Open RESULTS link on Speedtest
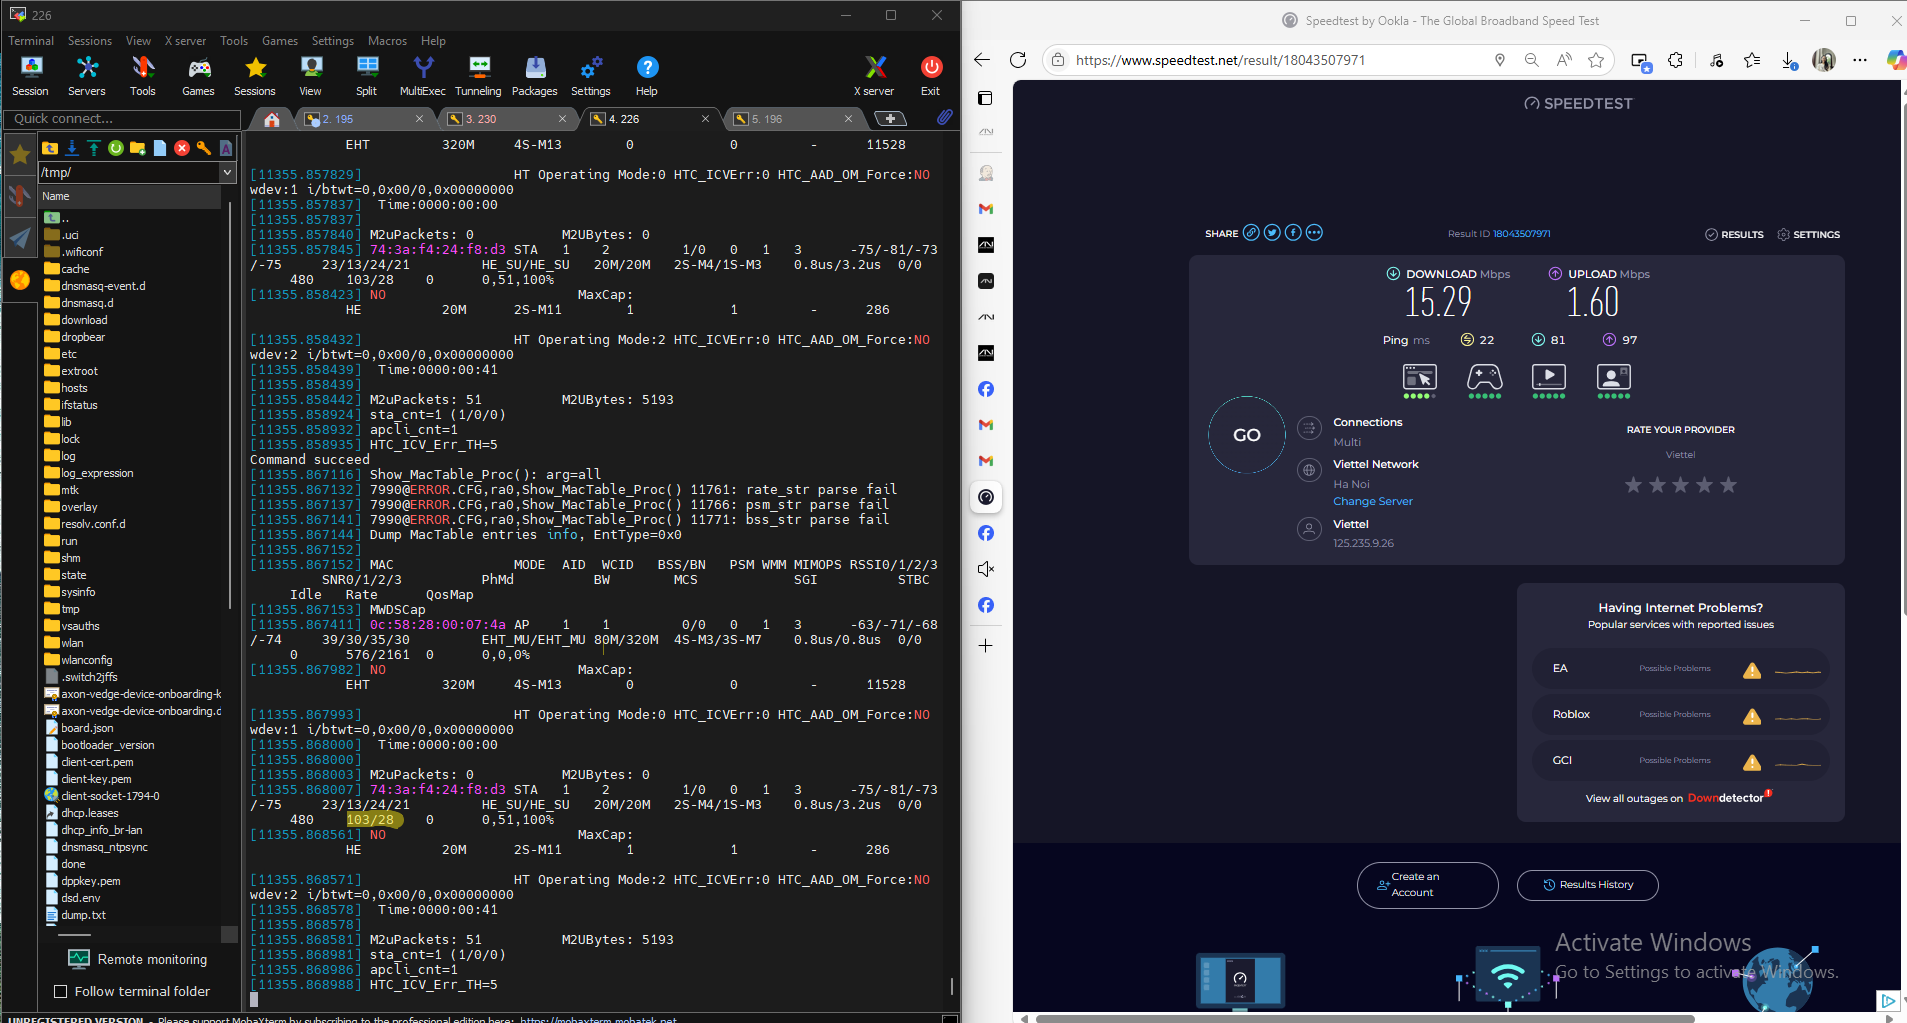Screen dimensions: 1907x1023 [1734, 234]
